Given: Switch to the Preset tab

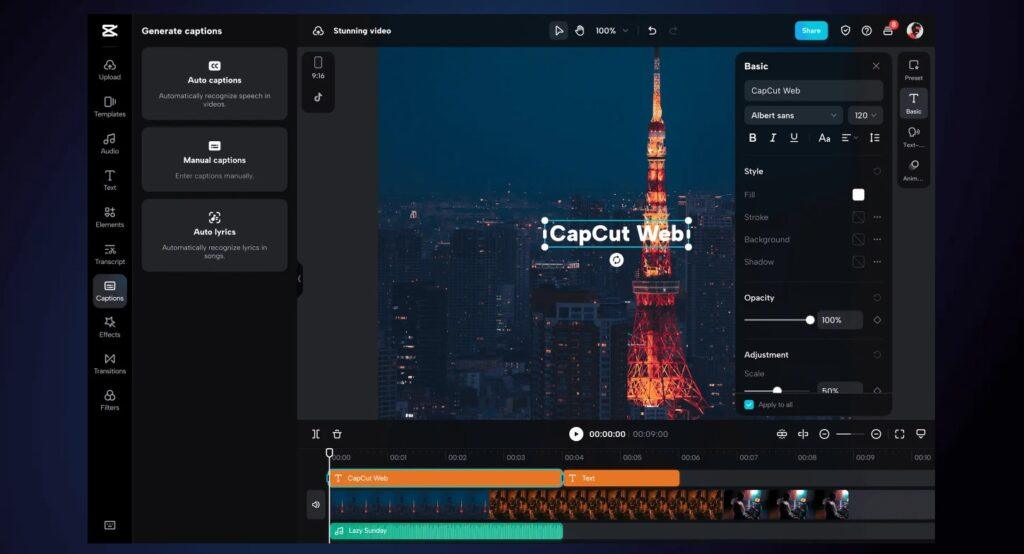Looking at the screenshot, I should pyautogui.click(x=913, y=70).
